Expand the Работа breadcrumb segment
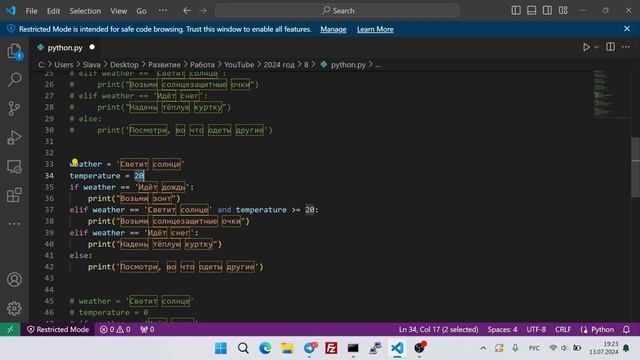The width and height of the screenshot is (640, 360). pos(202,64)
